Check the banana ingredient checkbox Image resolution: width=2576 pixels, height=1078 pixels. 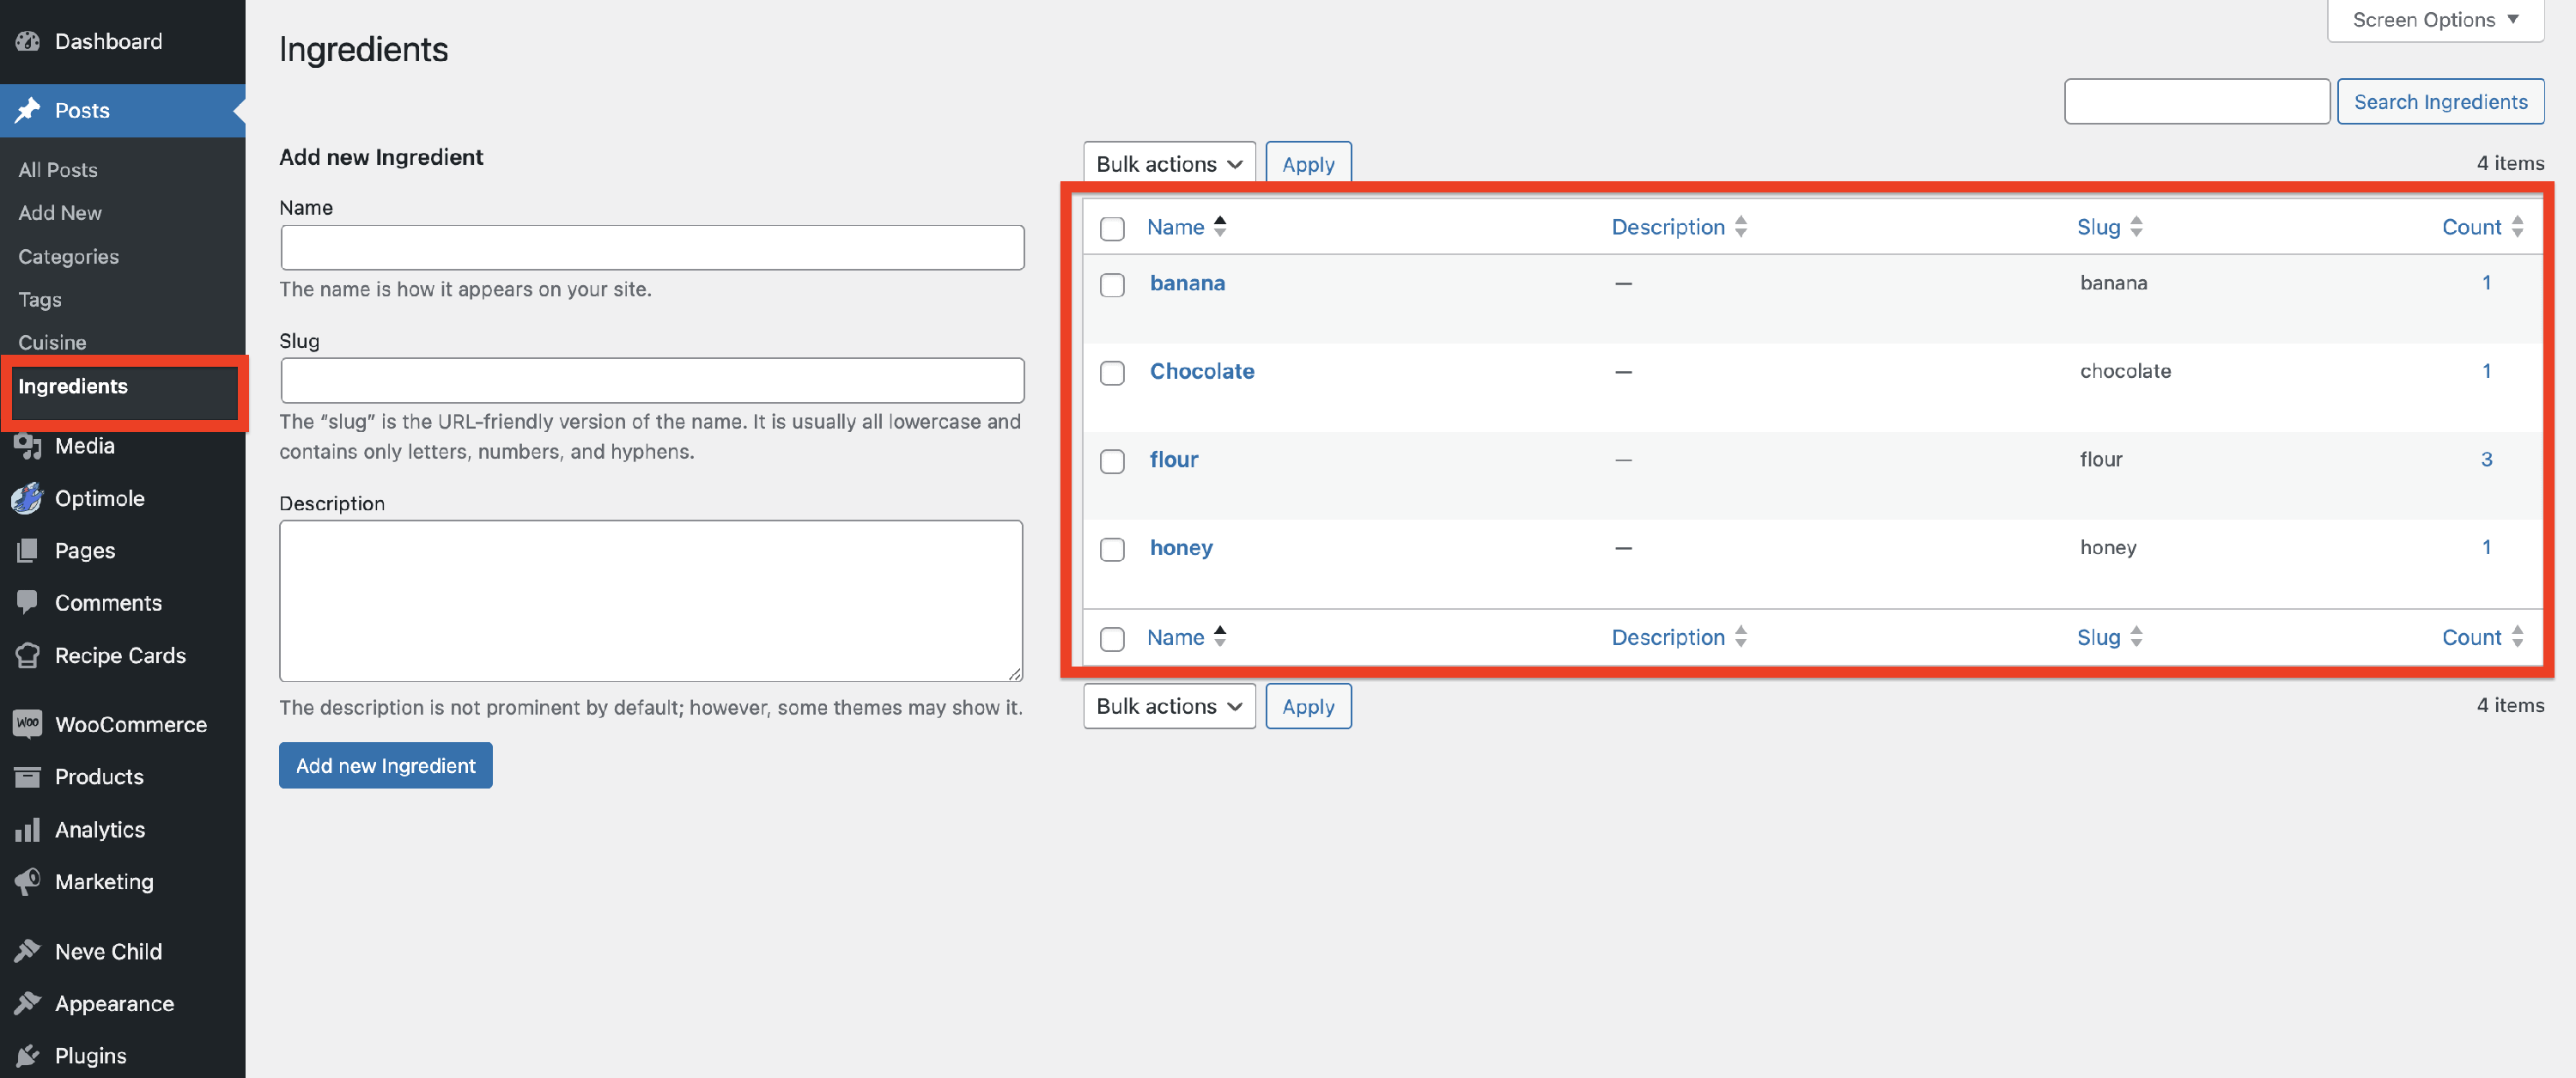[1112, 285]
